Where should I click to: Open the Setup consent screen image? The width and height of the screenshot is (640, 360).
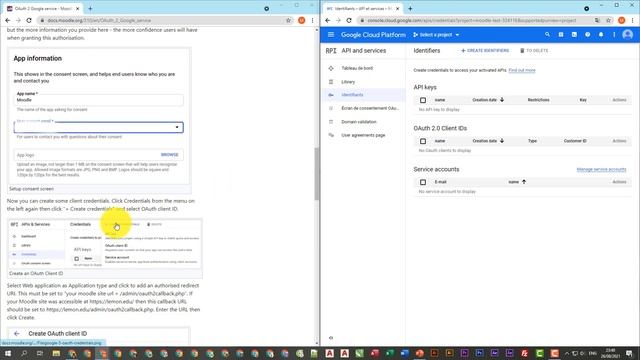click(99, 116)
